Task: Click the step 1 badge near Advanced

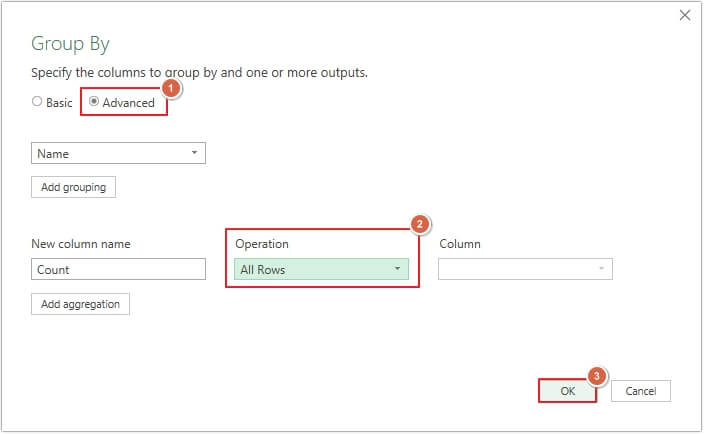Action: tap(170, 89)
